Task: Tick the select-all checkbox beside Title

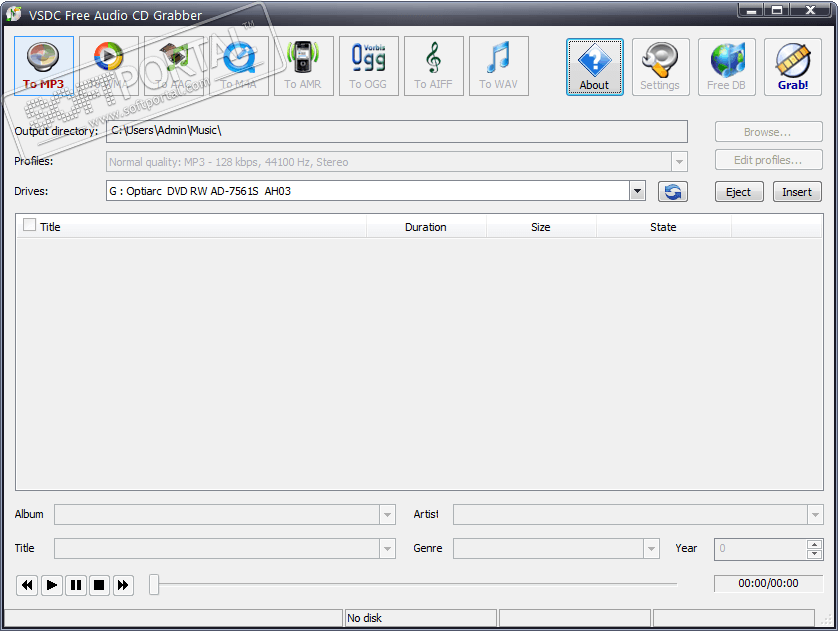Action: tap(29, 225)
